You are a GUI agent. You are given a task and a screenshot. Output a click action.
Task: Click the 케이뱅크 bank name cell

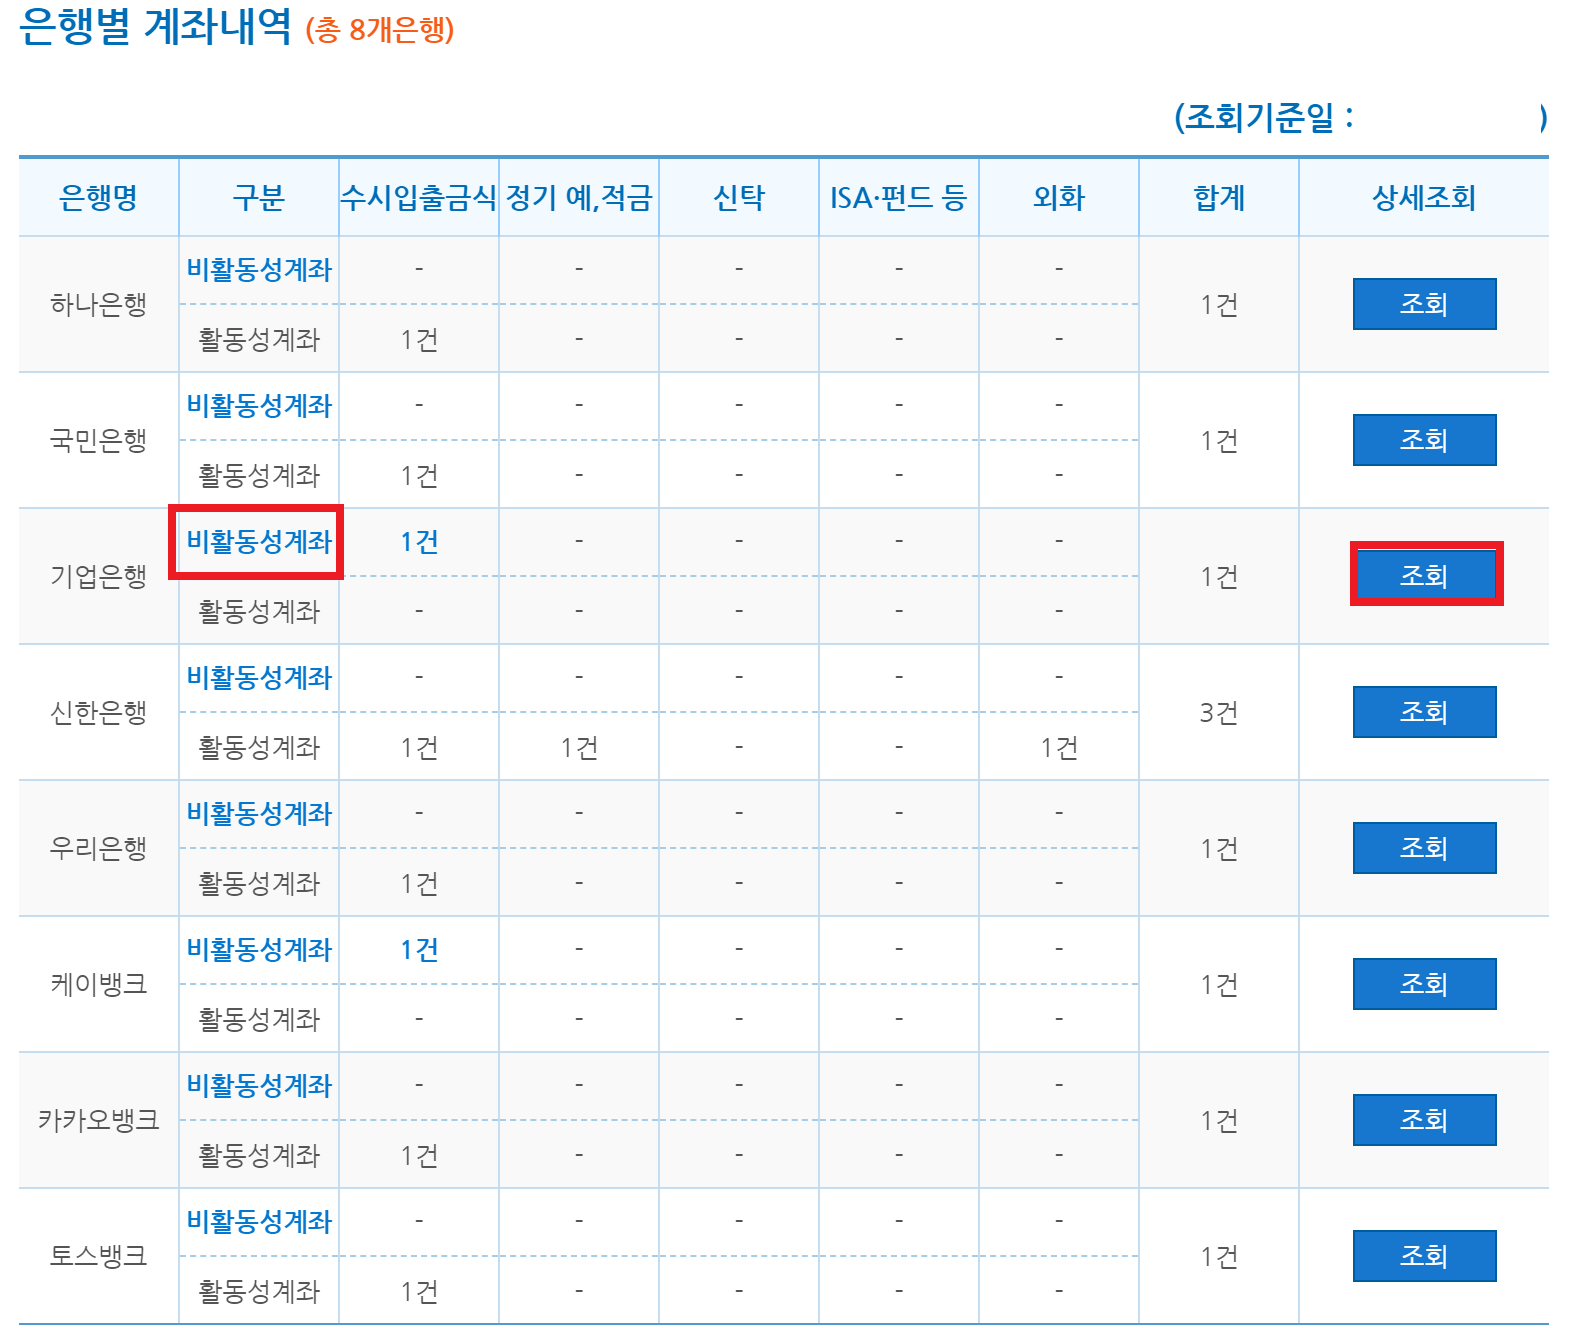(x=99, y=984)
